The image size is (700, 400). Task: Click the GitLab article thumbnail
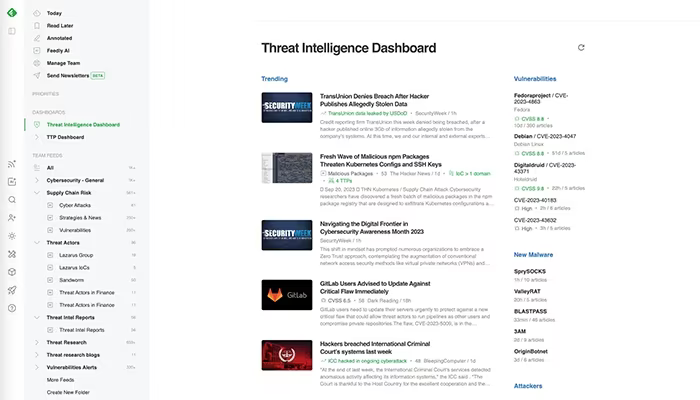287,295
